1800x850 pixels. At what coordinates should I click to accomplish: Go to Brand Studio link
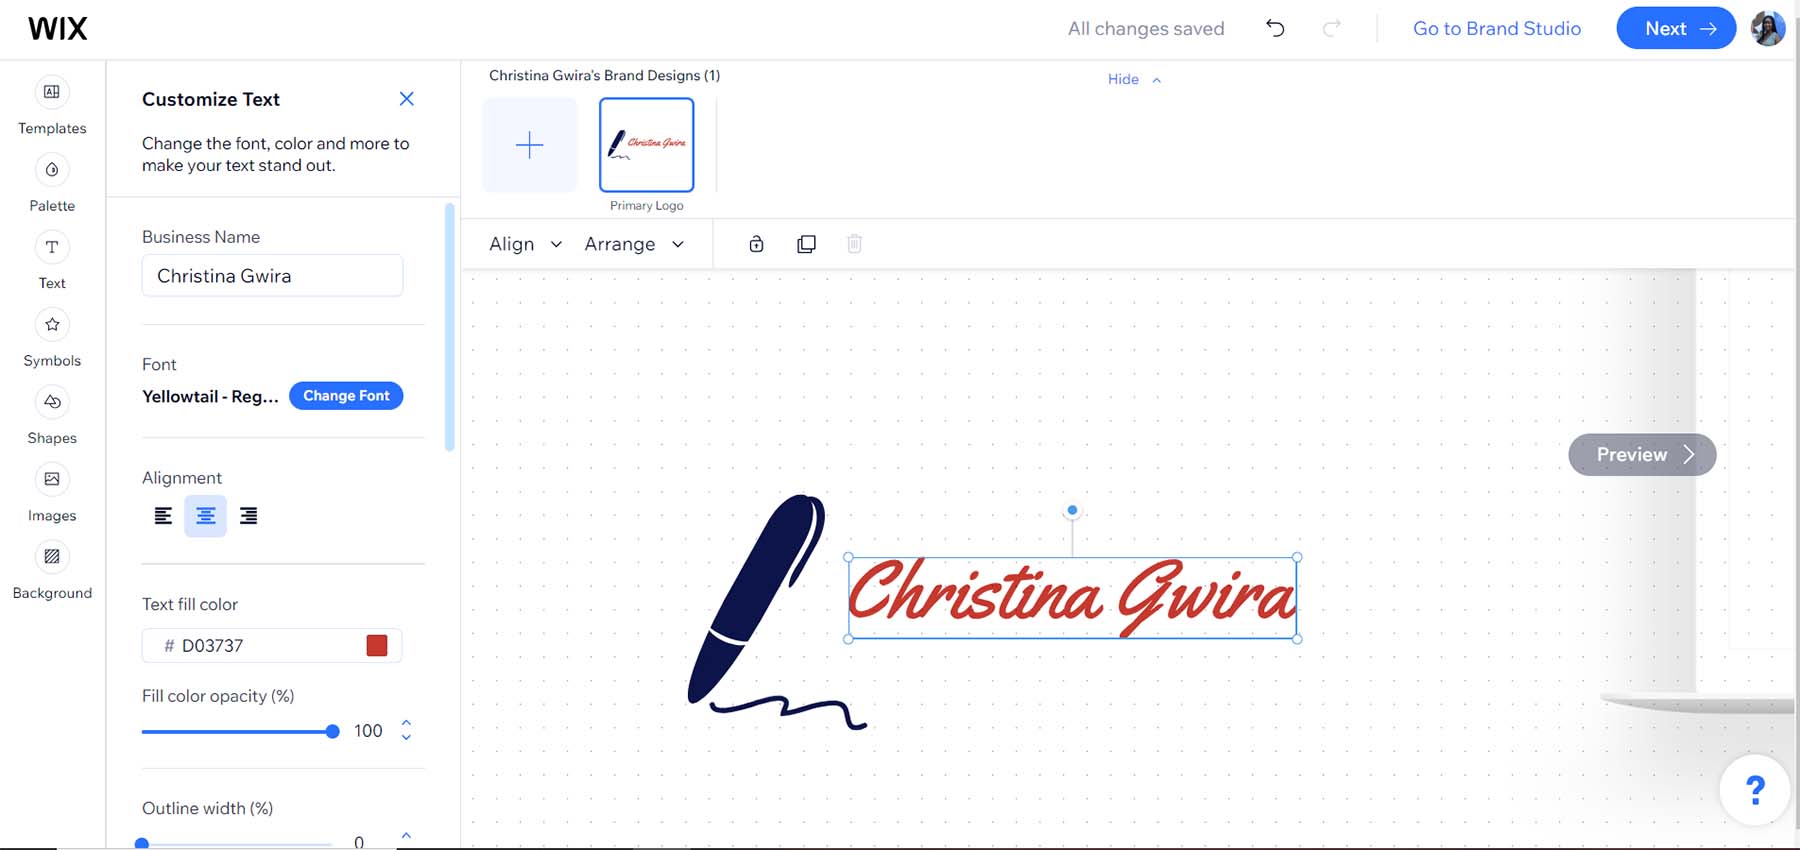pyautogui.click(x=1496, y=28)
